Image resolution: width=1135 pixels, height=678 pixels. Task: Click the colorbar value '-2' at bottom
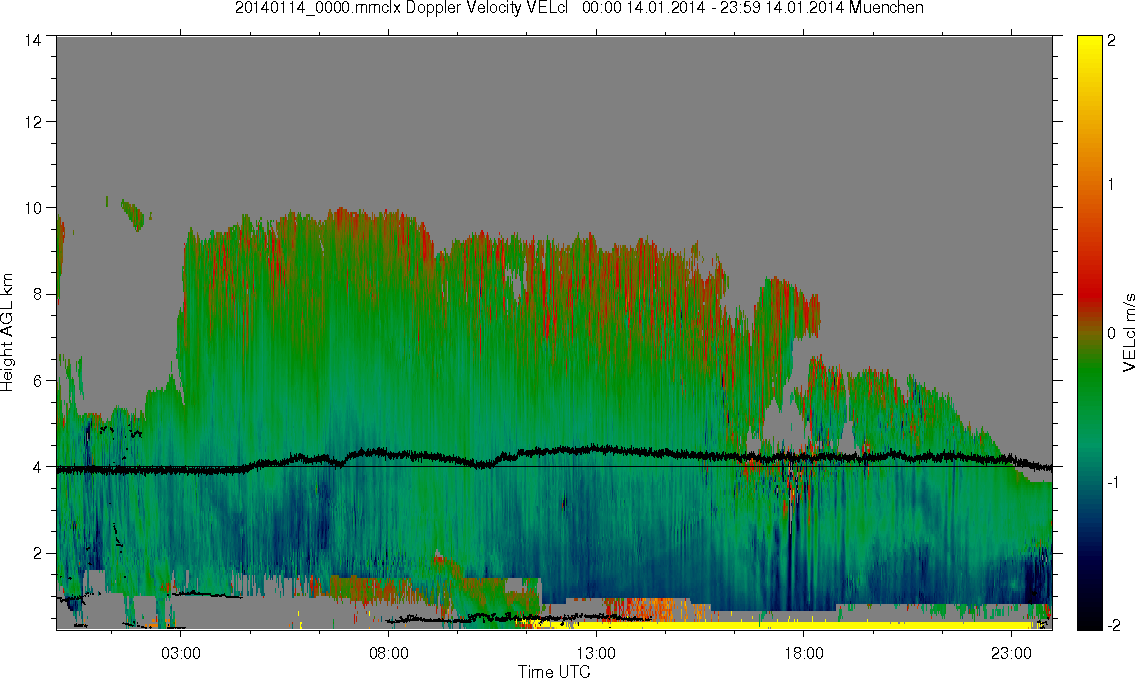point(1113,625)
